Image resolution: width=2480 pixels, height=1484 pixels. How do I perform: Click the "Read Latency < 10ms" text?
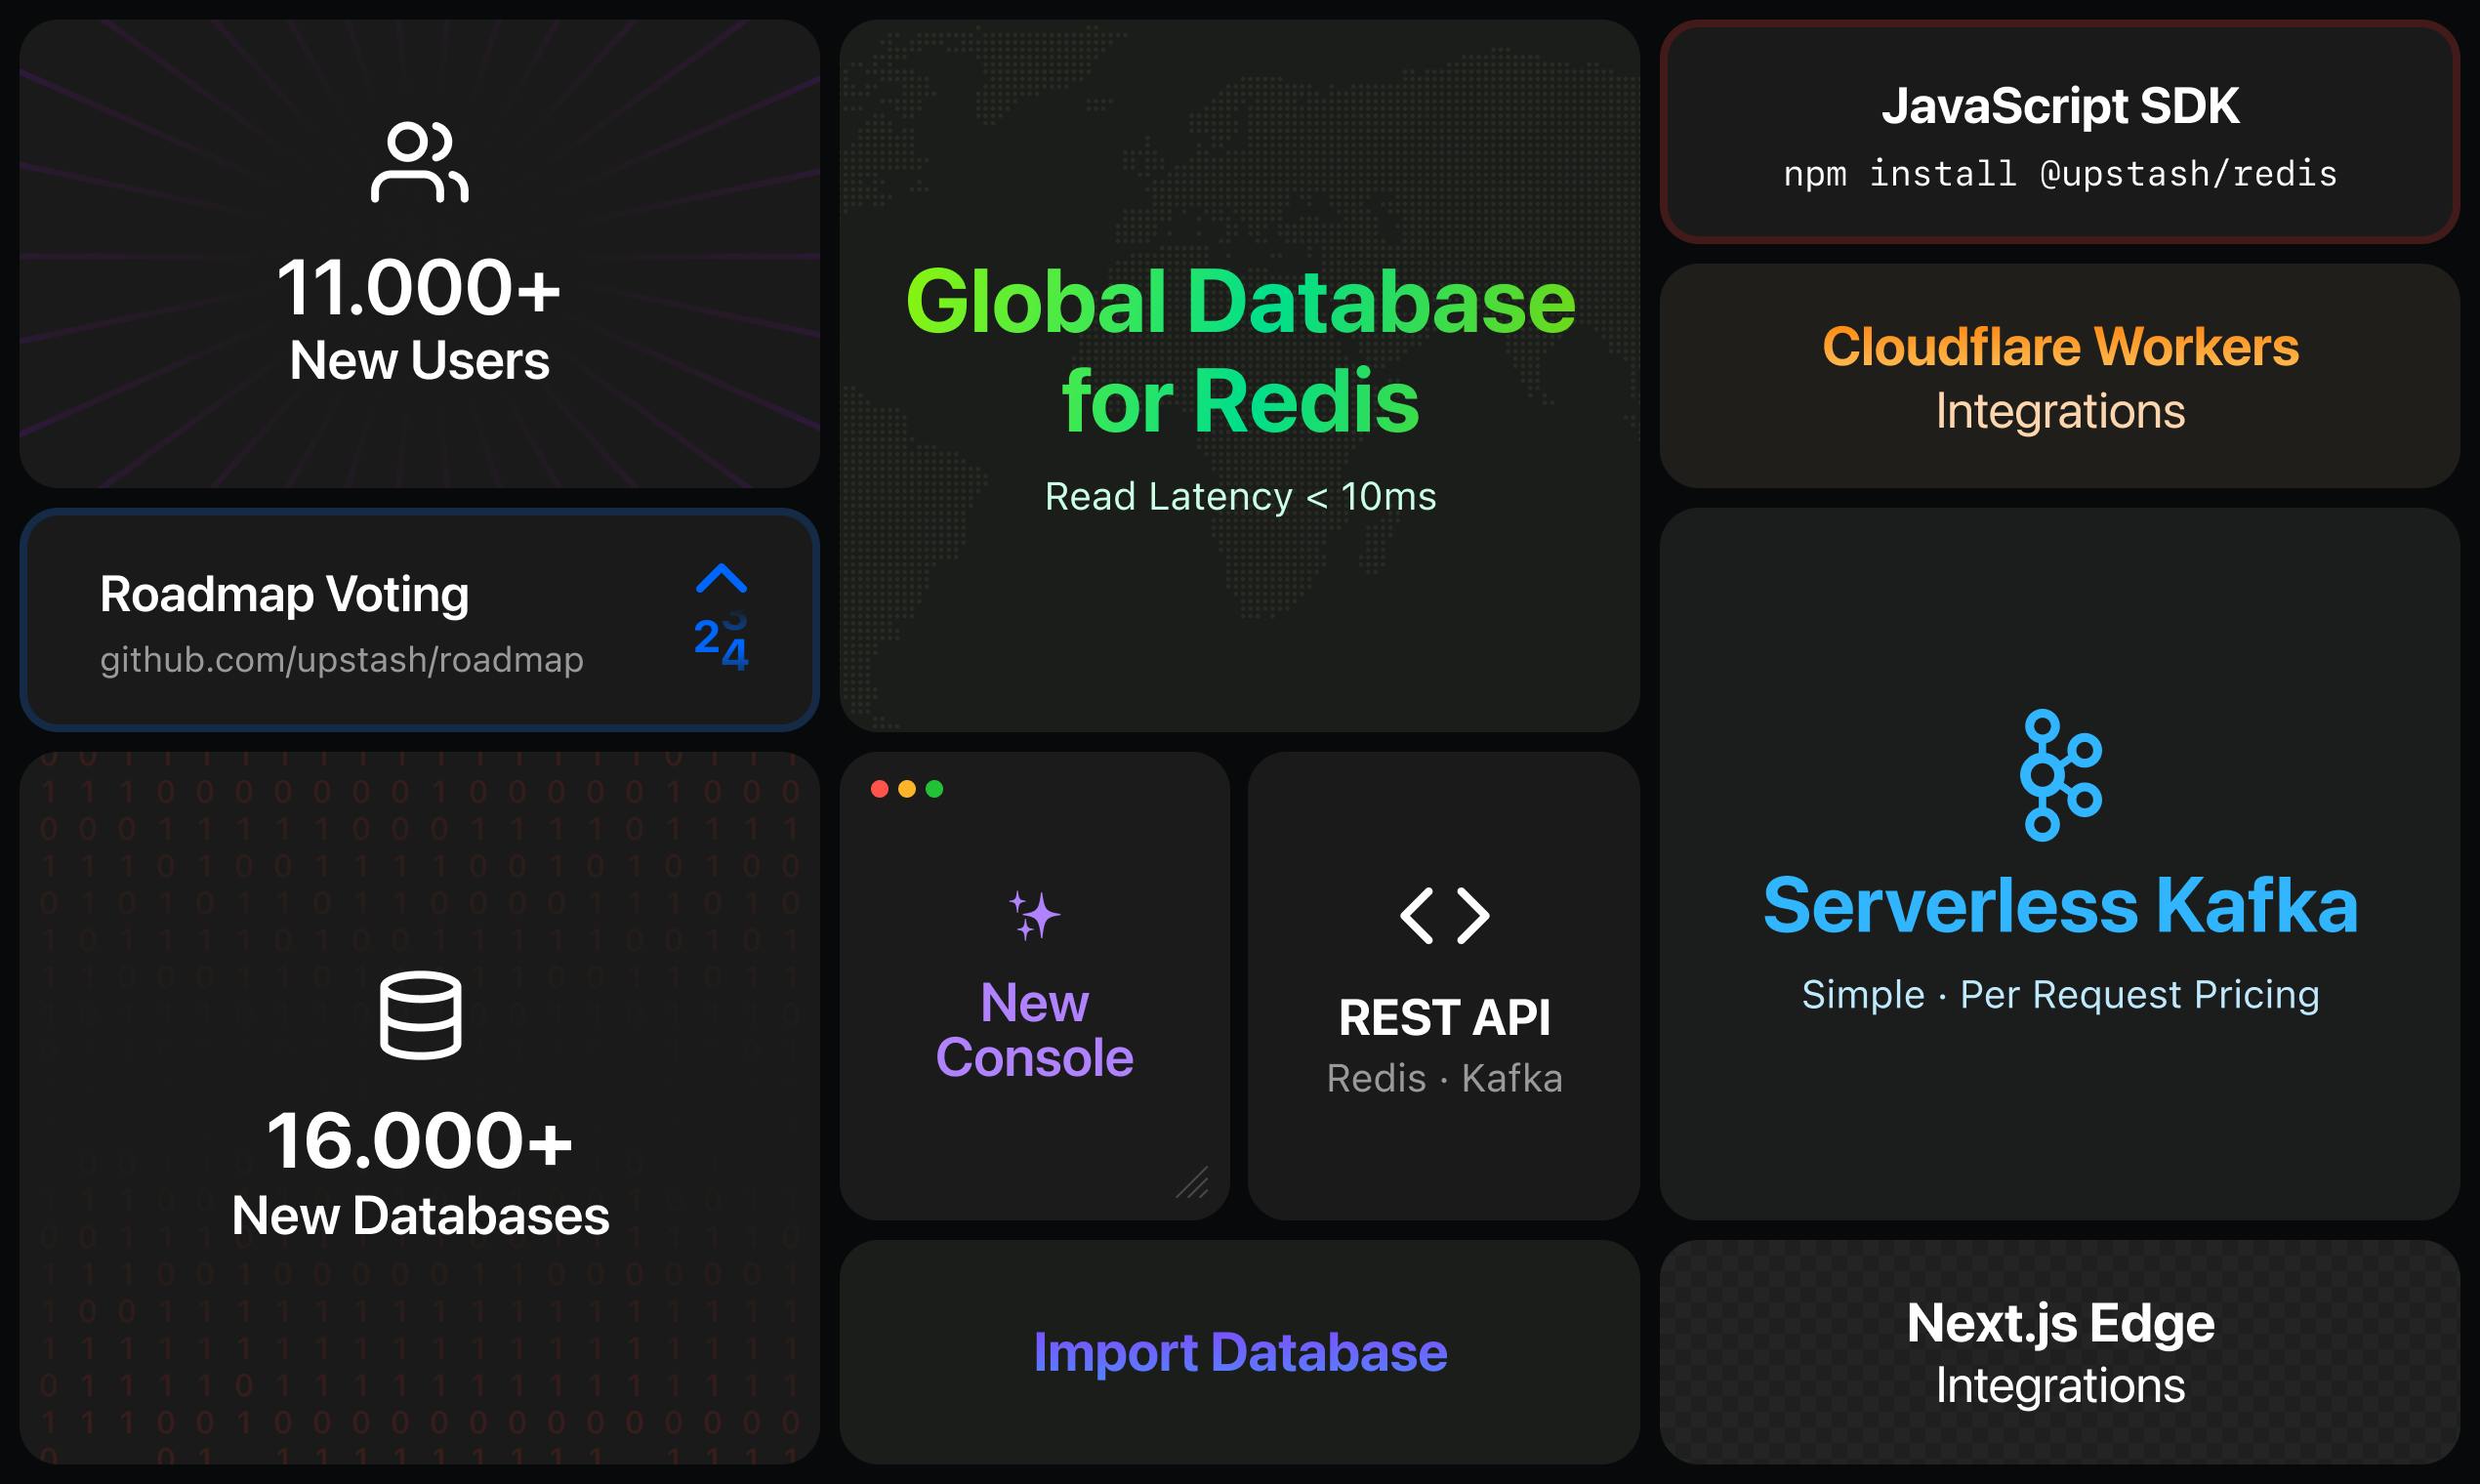pos(1240,496)
